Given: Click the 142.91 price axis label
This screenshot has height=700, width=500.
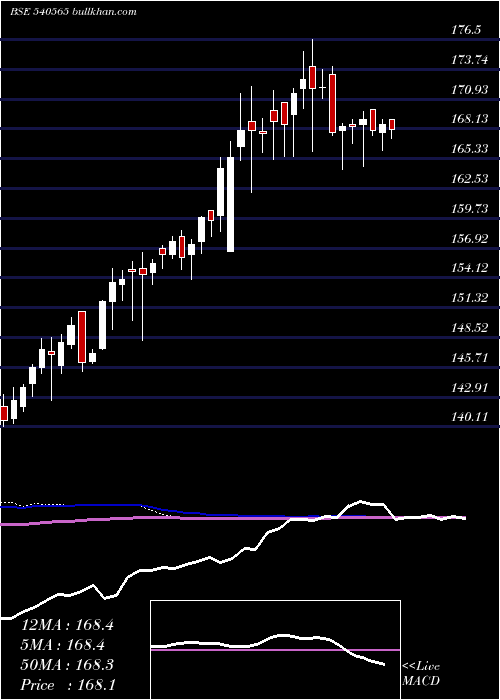Looking at the screenshot, I should click(x=470, y=388).
